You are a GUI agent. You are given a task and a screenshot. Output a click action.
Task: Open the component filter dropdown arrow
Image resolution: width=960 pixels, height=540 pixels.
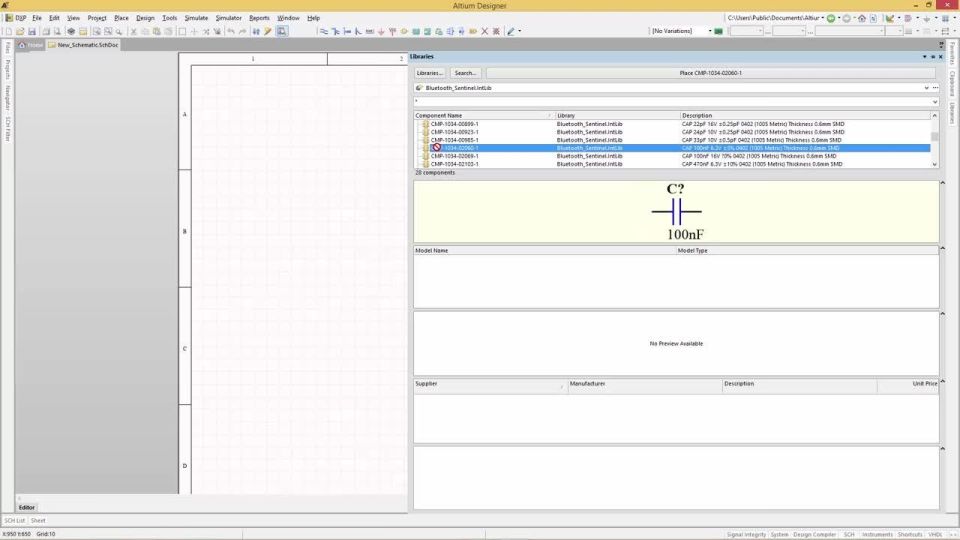[935, 102]
